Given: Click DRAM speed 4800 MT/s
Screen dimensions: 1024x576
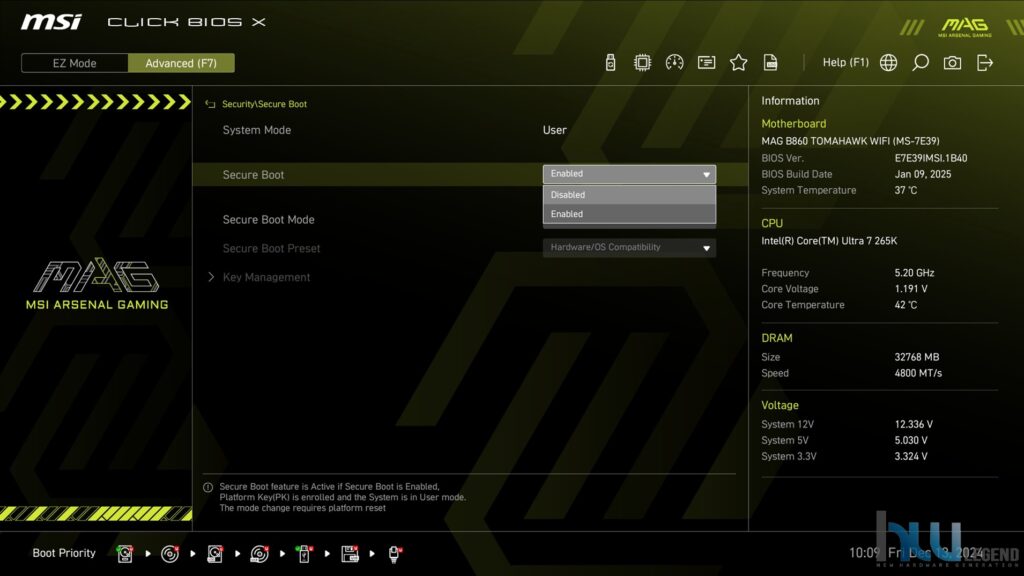Looking at the screenshot, I should coord(918,374).
